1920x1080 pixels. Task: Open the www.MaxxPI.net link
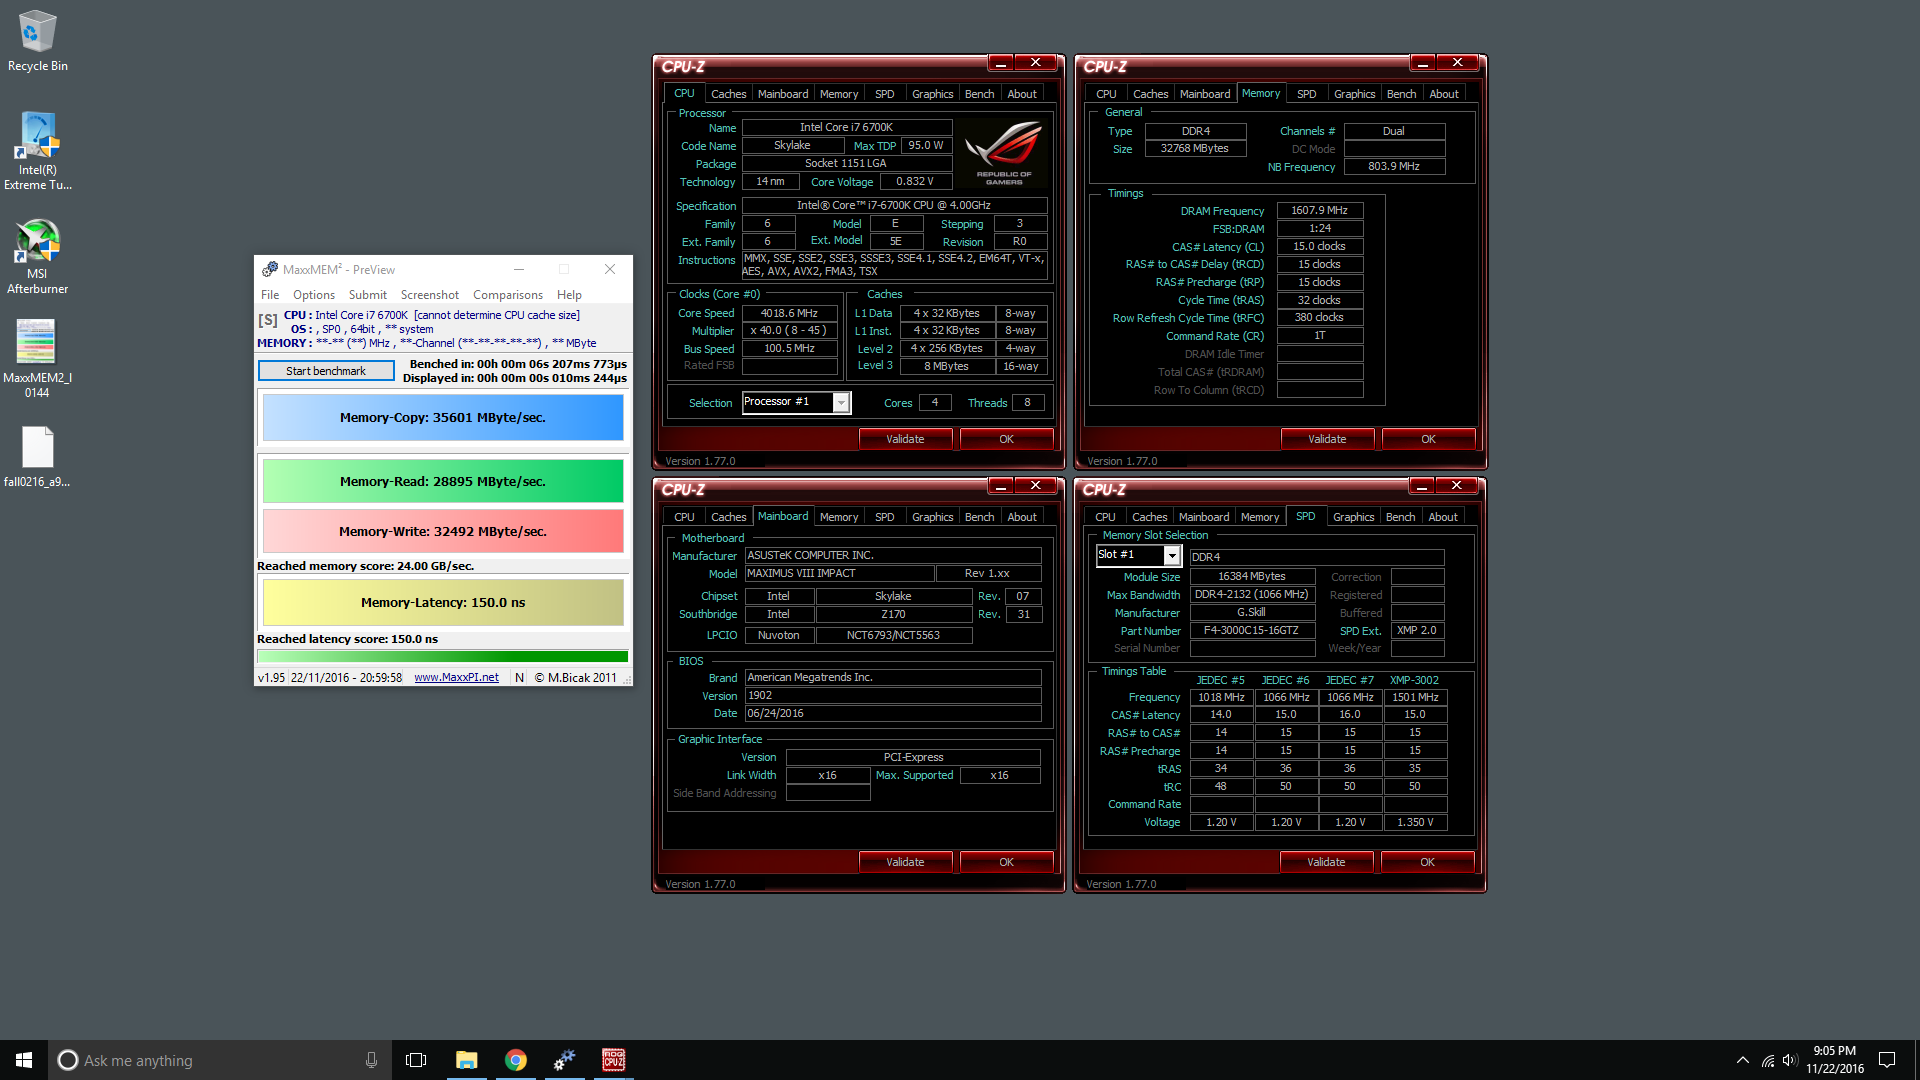tap(456, 677)
